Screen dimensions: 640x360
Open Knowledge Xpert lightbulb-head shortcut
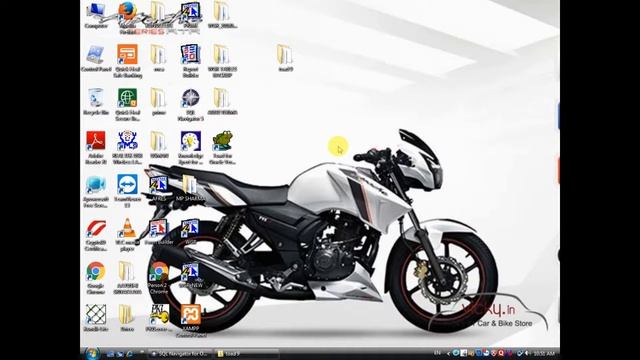(191, 148)
